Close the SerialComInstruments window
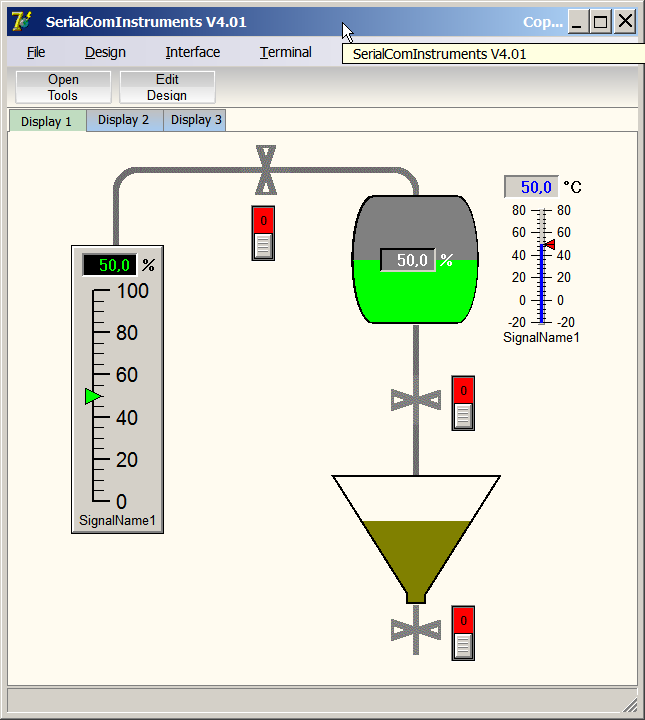 pyautogui.click(x=625, y=21)
